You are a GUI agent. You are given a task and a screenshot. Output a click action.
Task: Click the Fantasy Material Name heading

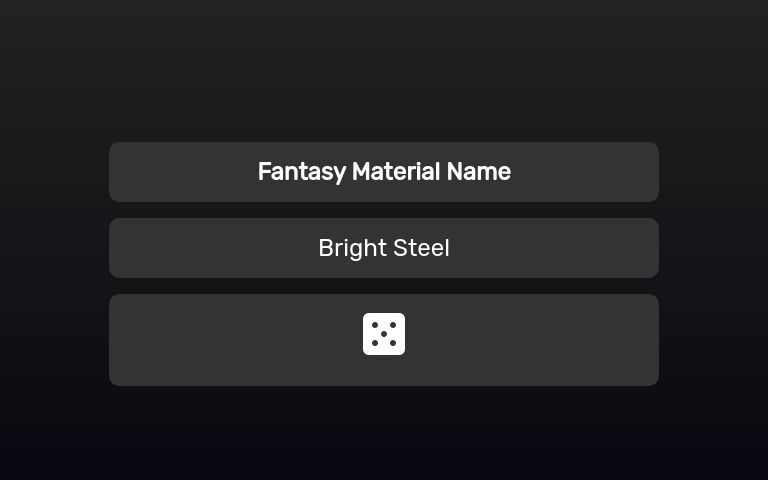[x=384, y=172]
